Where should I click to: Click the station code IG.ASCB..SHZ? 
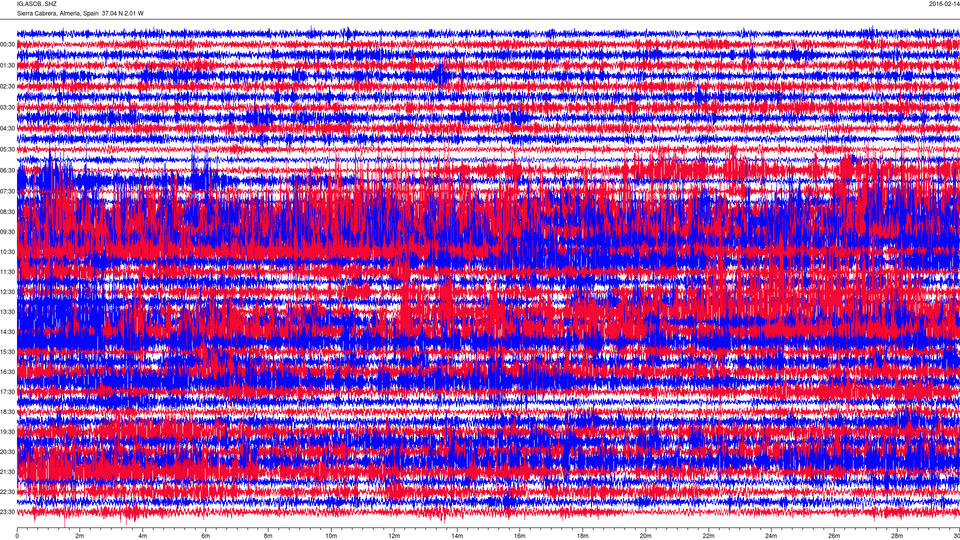point(37,4)
